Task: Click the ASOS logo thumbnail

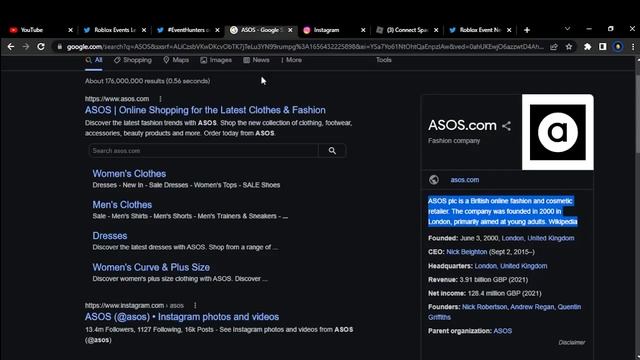Action: pyautogui.click(x=558, y=132)
